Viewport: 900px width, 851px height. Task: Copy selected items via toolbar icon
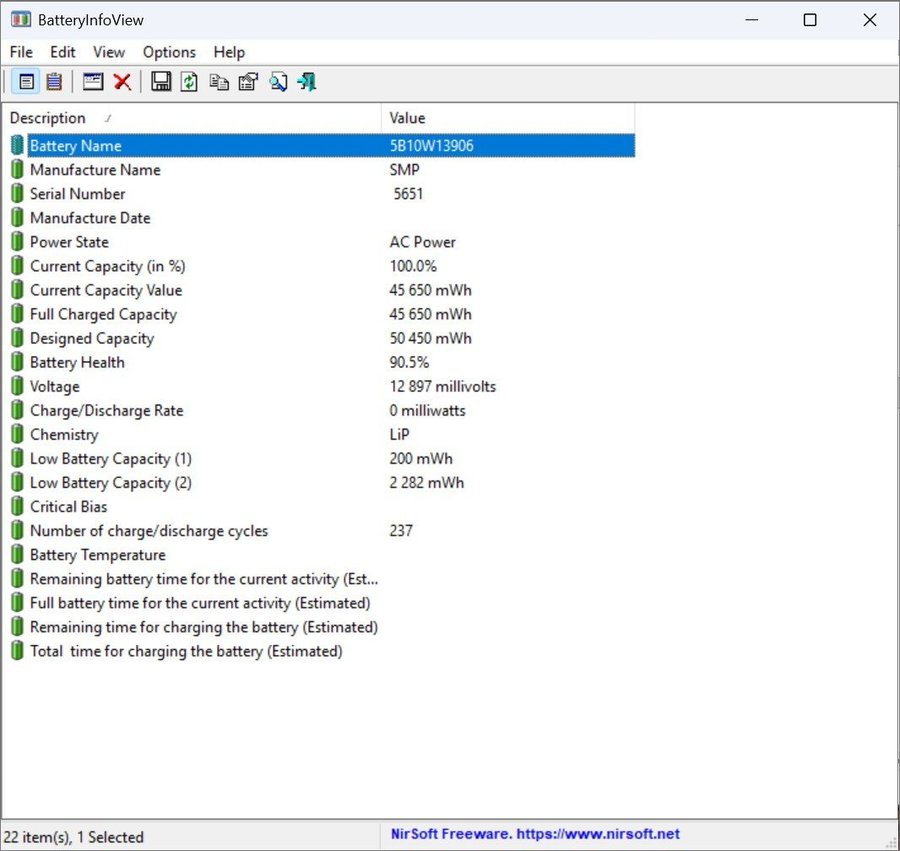[218, 82]
